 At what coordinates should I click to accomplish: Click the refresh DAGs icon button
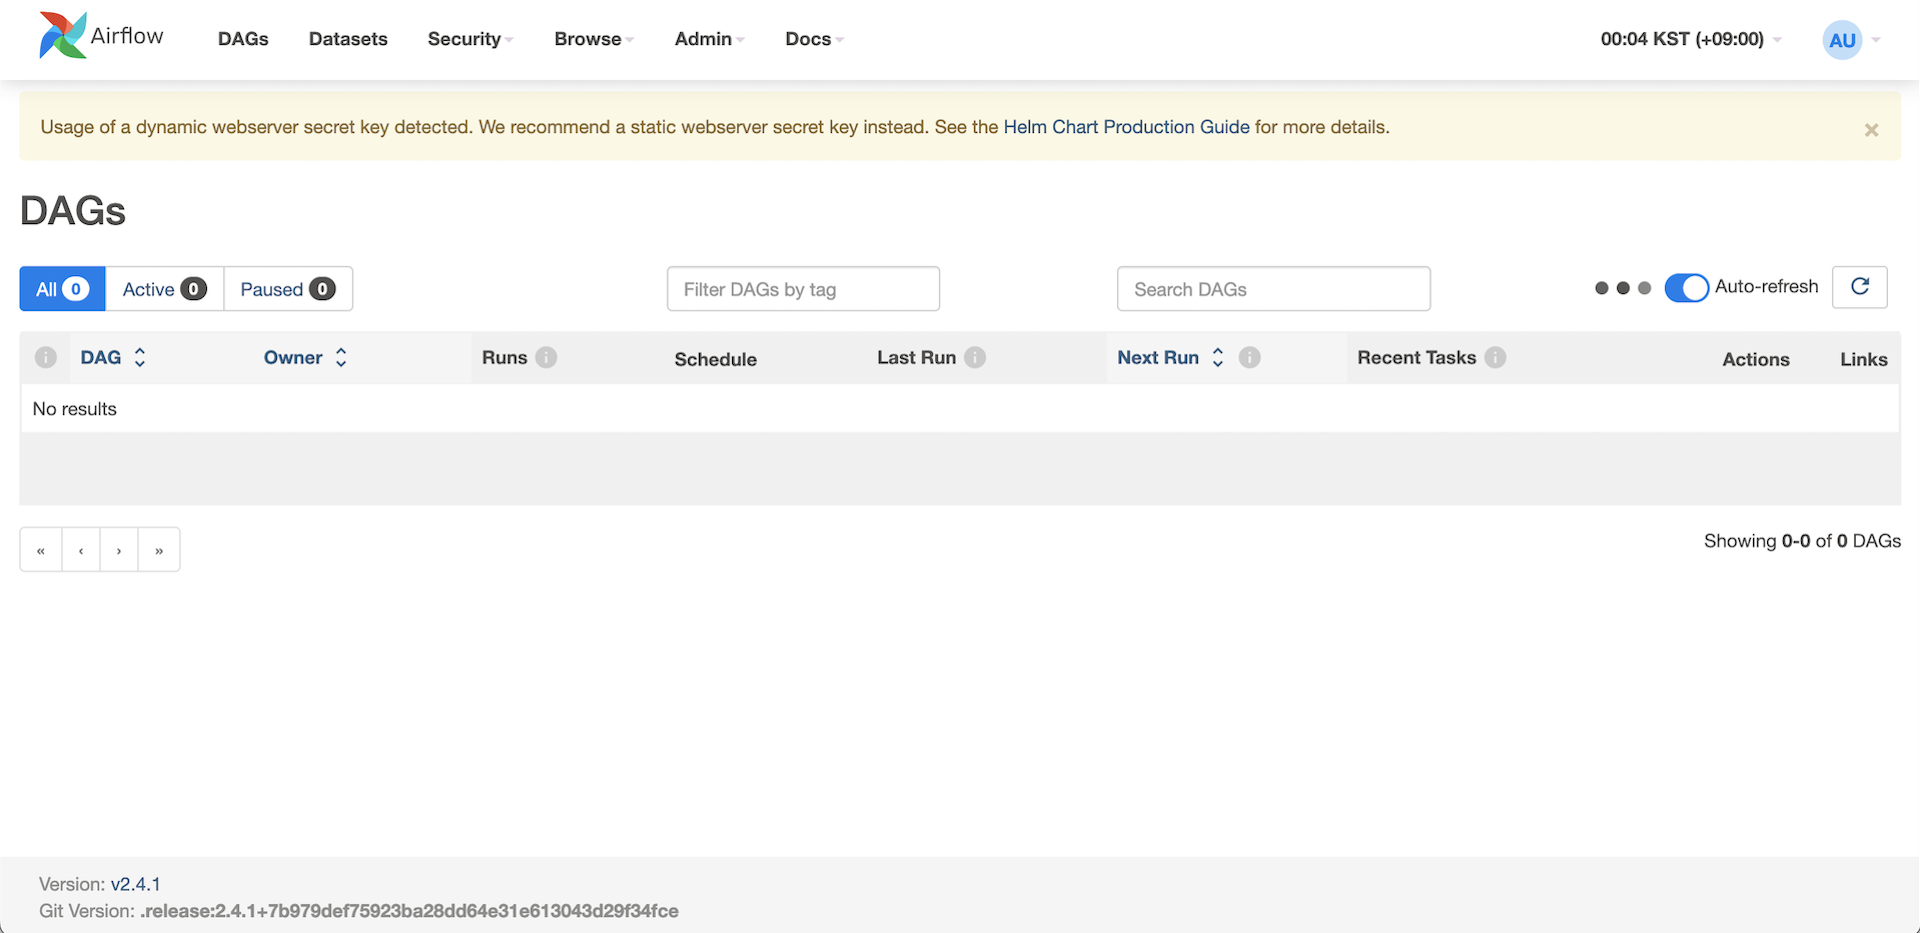point(1859,287)
